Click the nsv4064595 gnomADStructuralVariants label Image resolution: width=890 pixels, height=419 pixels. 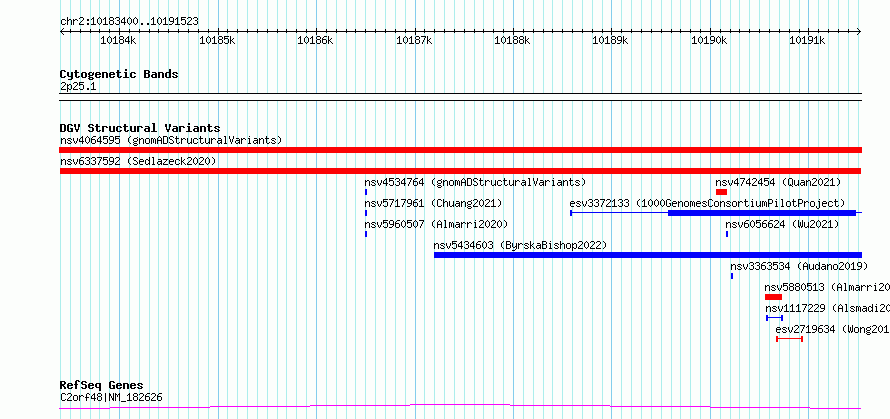171,140
